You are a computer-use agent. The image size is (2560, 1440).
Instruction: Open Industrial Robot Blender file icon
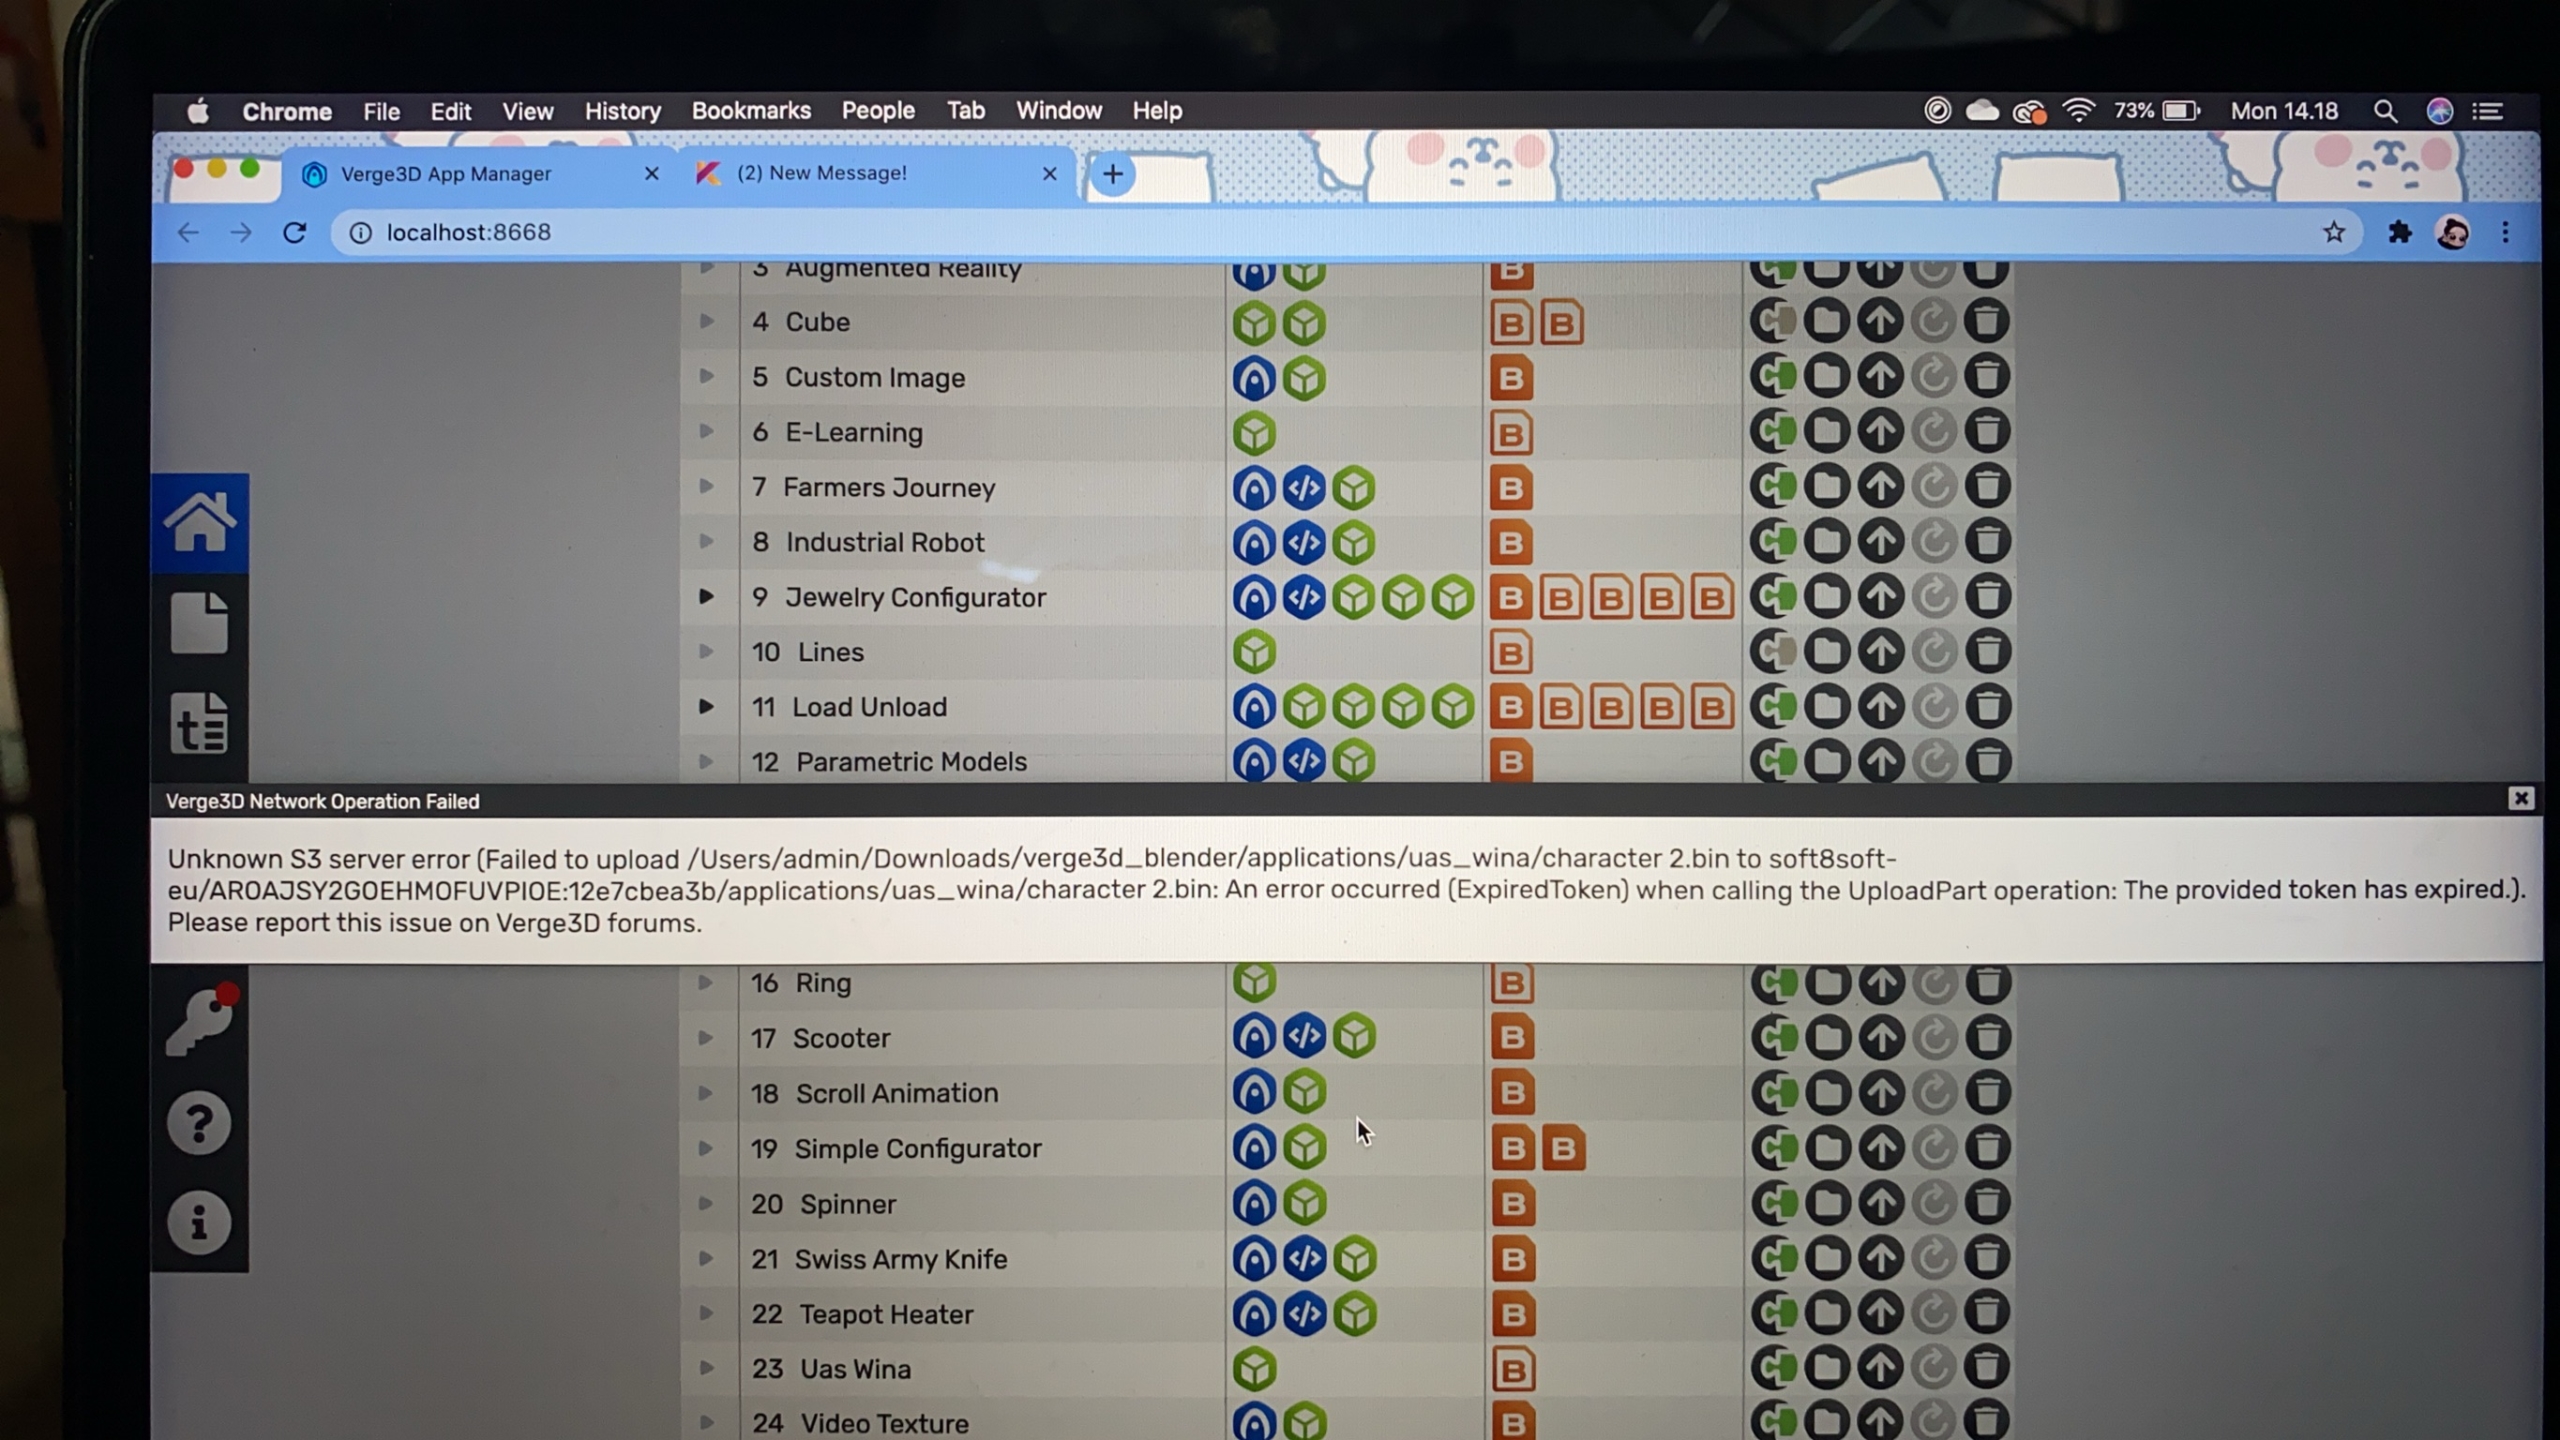[x=1511, y=543]
